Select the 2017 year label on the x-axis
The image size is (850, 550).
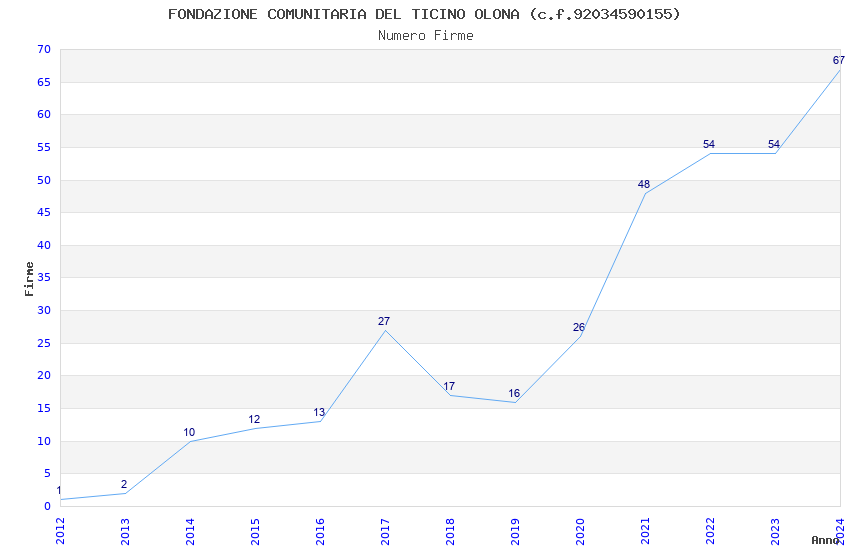tap(385, 531)
